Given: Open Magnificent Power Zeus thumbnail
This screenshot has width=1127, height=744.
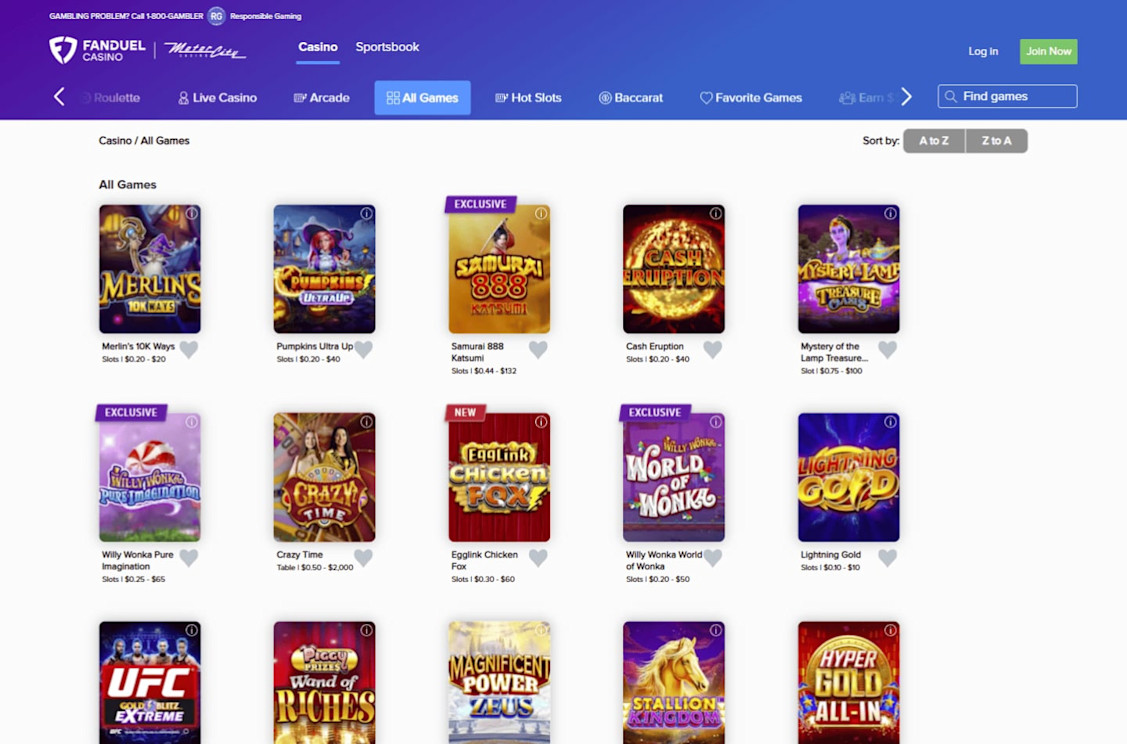Looking at the screenshot, I should 499,683.
